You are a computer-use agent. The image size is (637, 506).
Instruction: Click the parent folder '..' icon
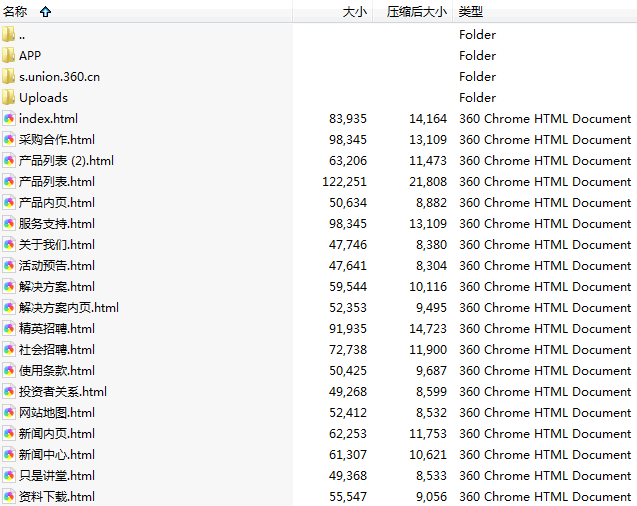point(9,35)
